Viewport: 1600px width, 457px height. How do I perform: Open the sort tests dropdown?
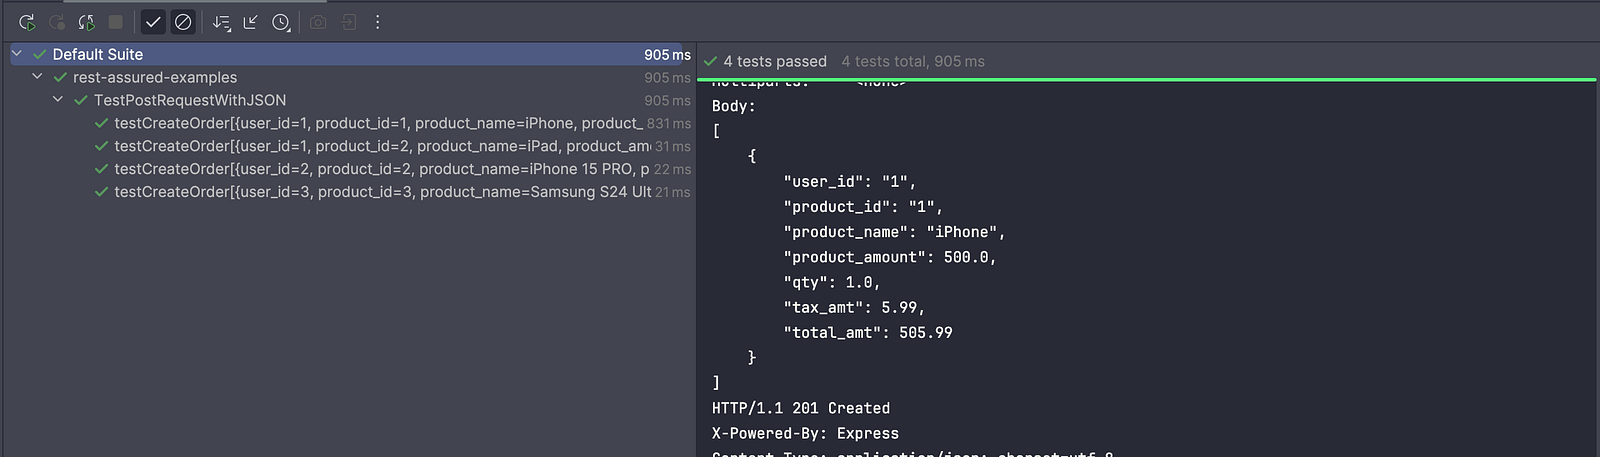tap(222, 22)
